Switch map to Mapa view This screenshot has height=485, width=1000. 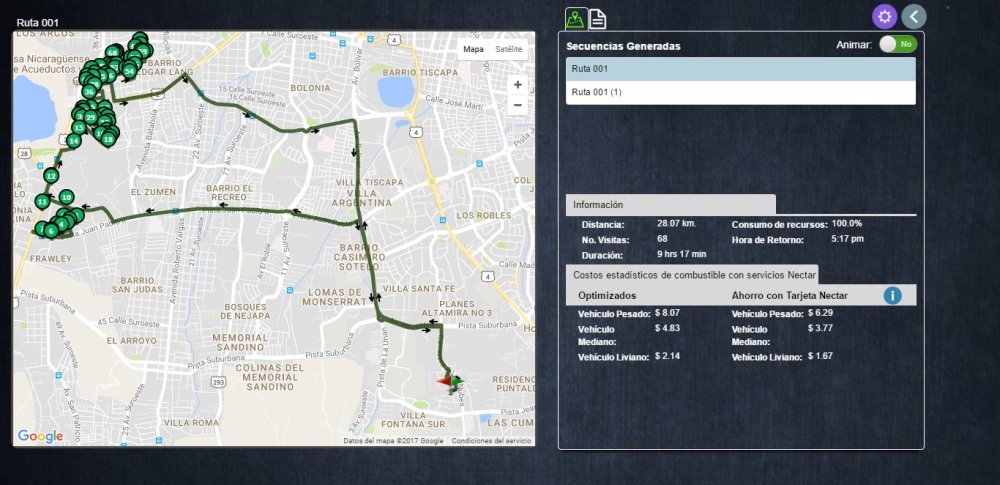(473, 49)
